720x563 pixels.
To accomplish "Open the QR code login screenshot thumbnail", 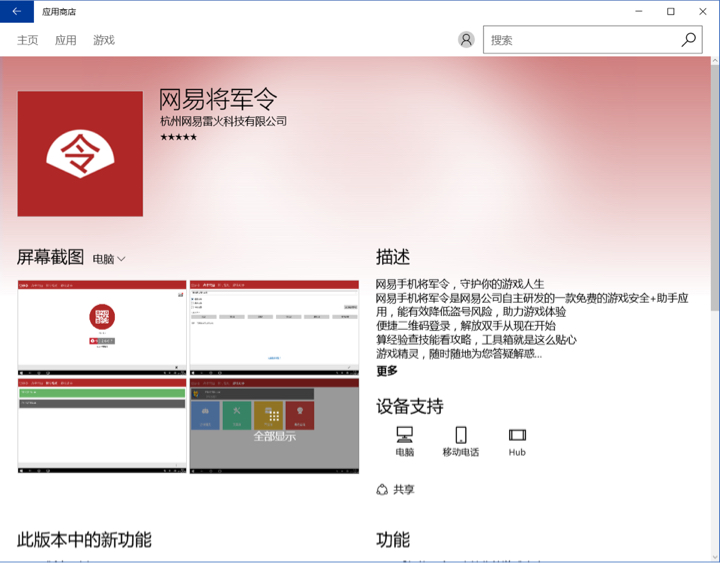I will [x=102, y=327].
